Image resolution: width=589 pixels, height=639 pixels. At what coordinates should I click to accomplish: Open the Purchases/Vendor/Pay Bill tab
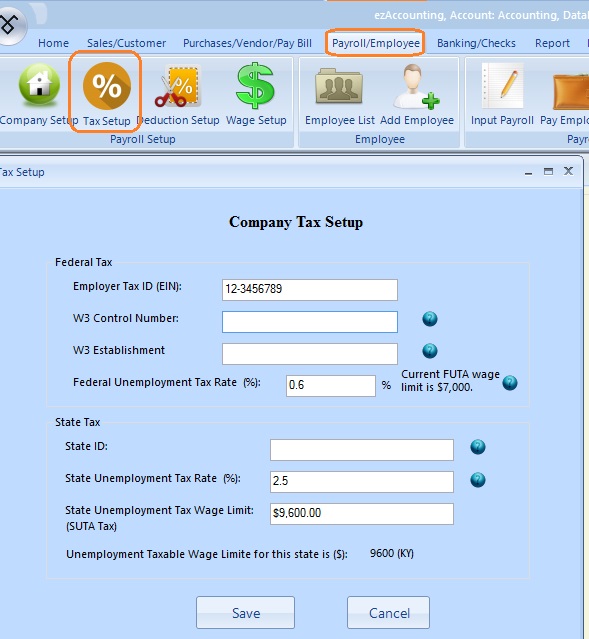pyautogui.click(x=247, y=43)
